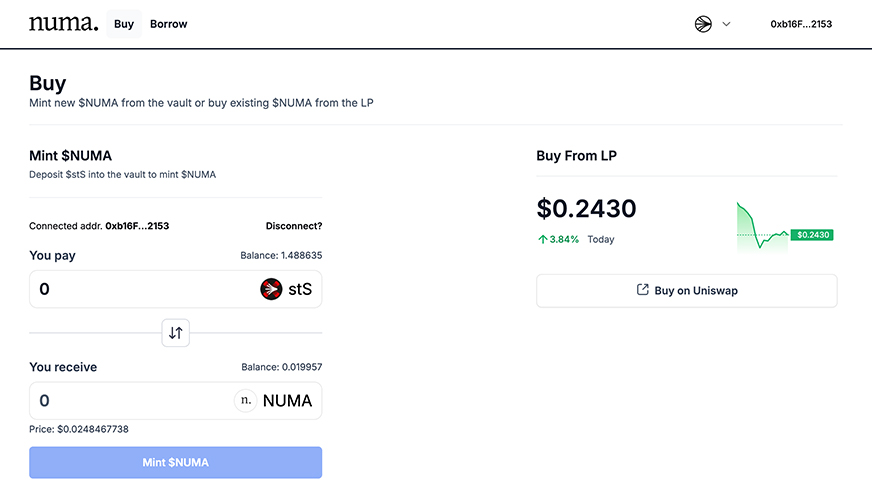Open the wallet address menu in header

pyautogui.click(x=801, y=24)
